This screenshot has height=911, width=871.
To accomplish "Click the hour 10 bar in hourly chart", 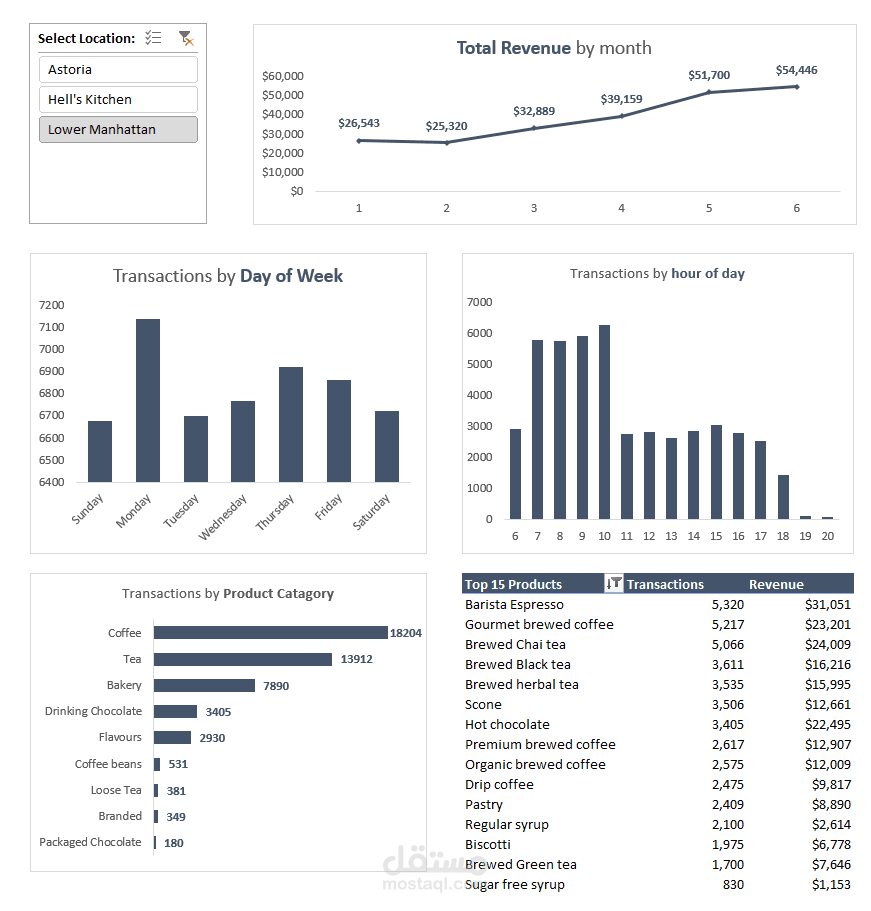I will coord(604,422).
